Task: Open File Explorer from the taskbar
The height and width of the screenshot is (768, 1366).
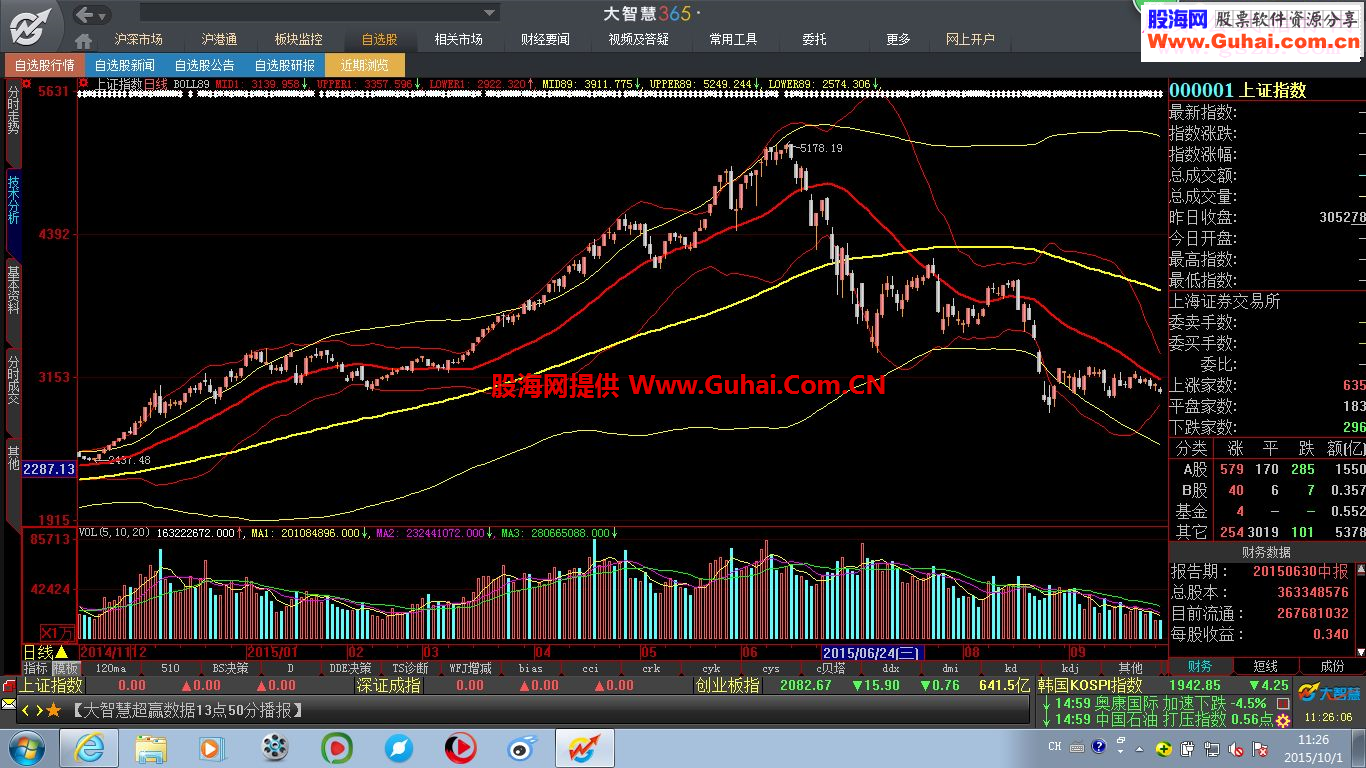Action: tap(151, 748)
